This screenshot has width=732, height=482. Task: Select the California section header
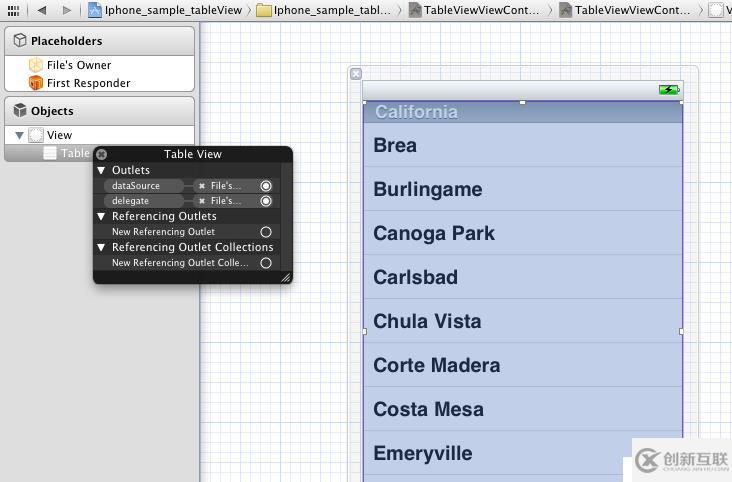click(x=523, y=112)
